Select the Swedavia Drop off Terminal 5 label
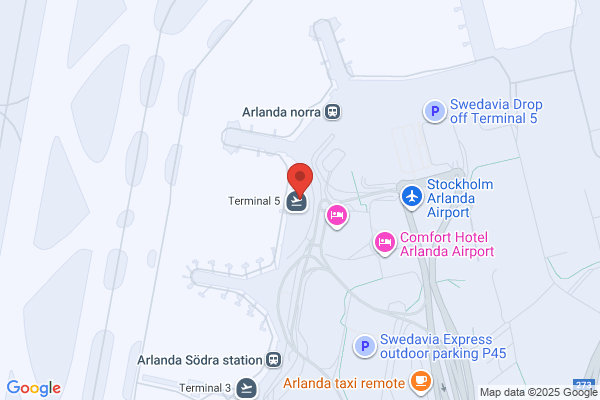The width and height of the screenshot is (600, 400). point(496,111)
